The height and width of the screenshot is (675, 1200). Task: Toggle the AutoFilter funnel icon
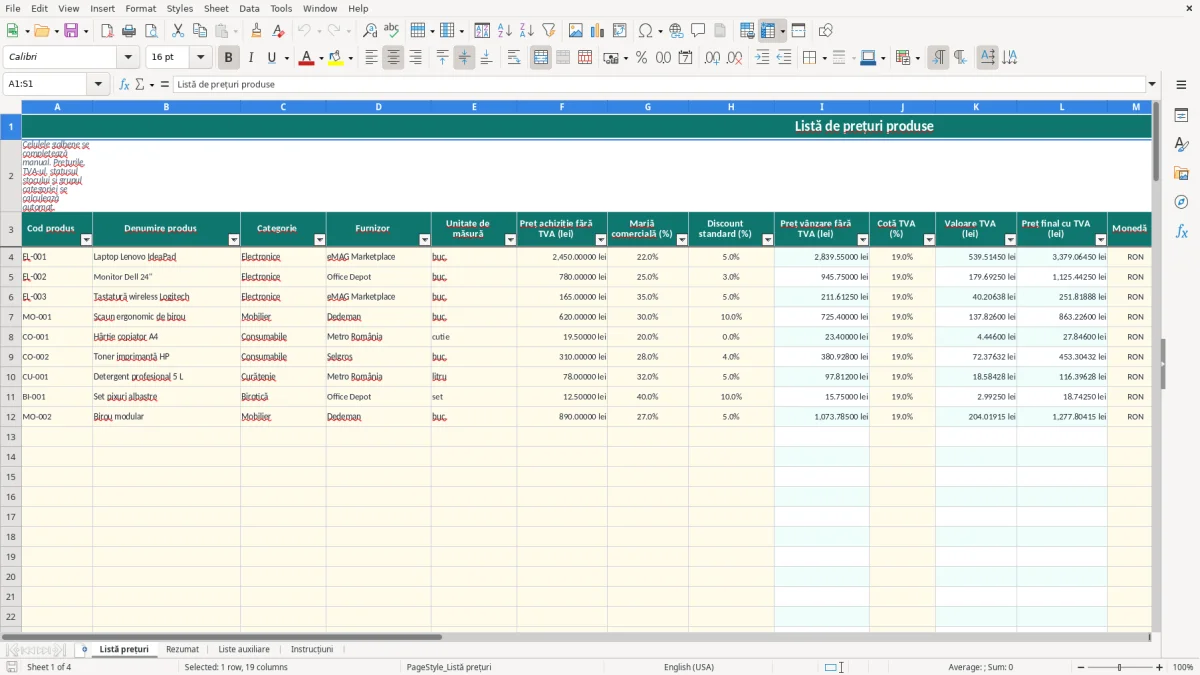(x=548, y=31)
